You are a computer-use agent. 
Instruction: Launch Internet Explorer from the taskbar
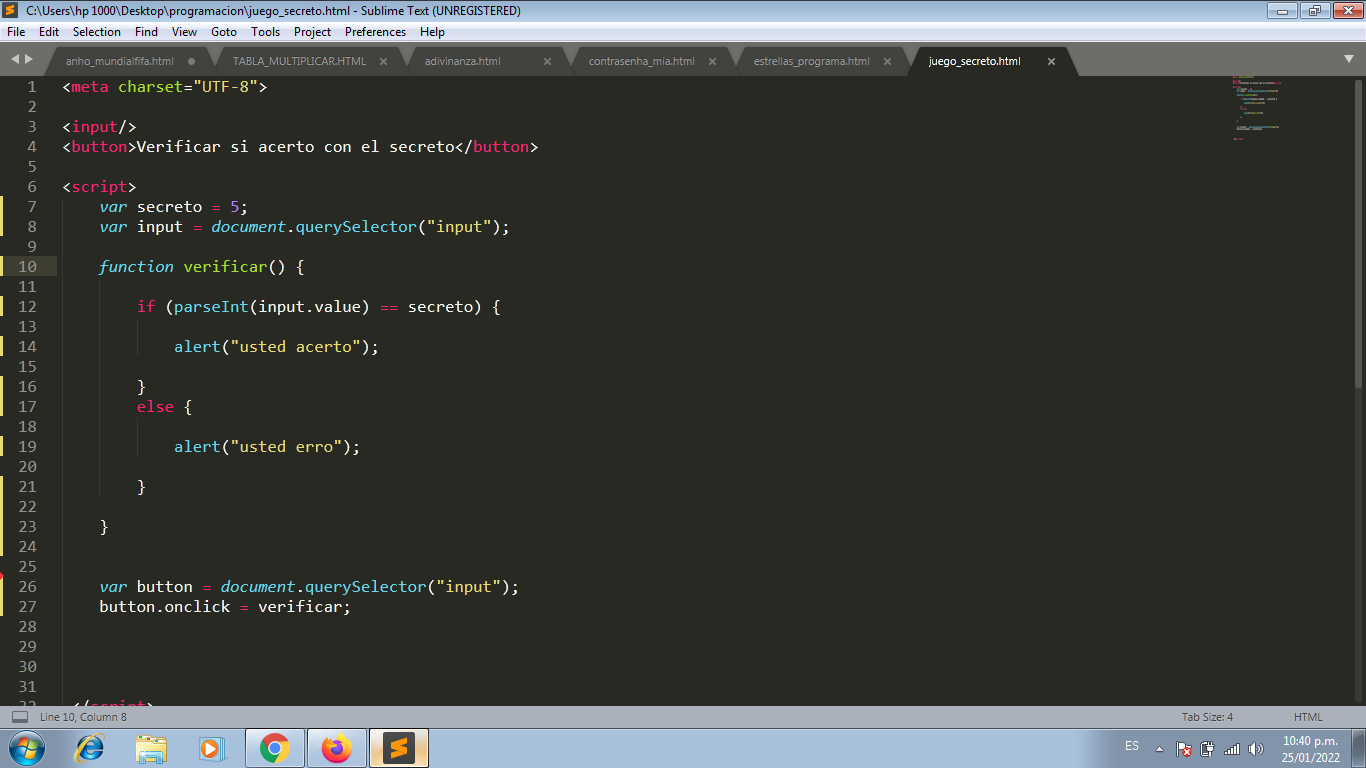pos(90,748)
